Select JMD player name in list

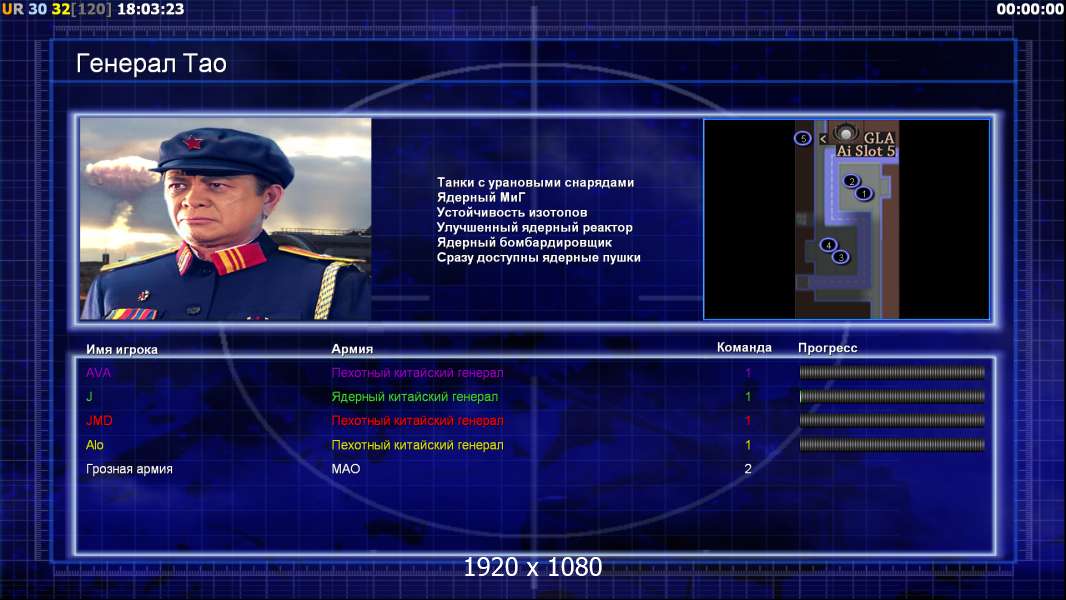pyautogui.click(x=99, y=421)
